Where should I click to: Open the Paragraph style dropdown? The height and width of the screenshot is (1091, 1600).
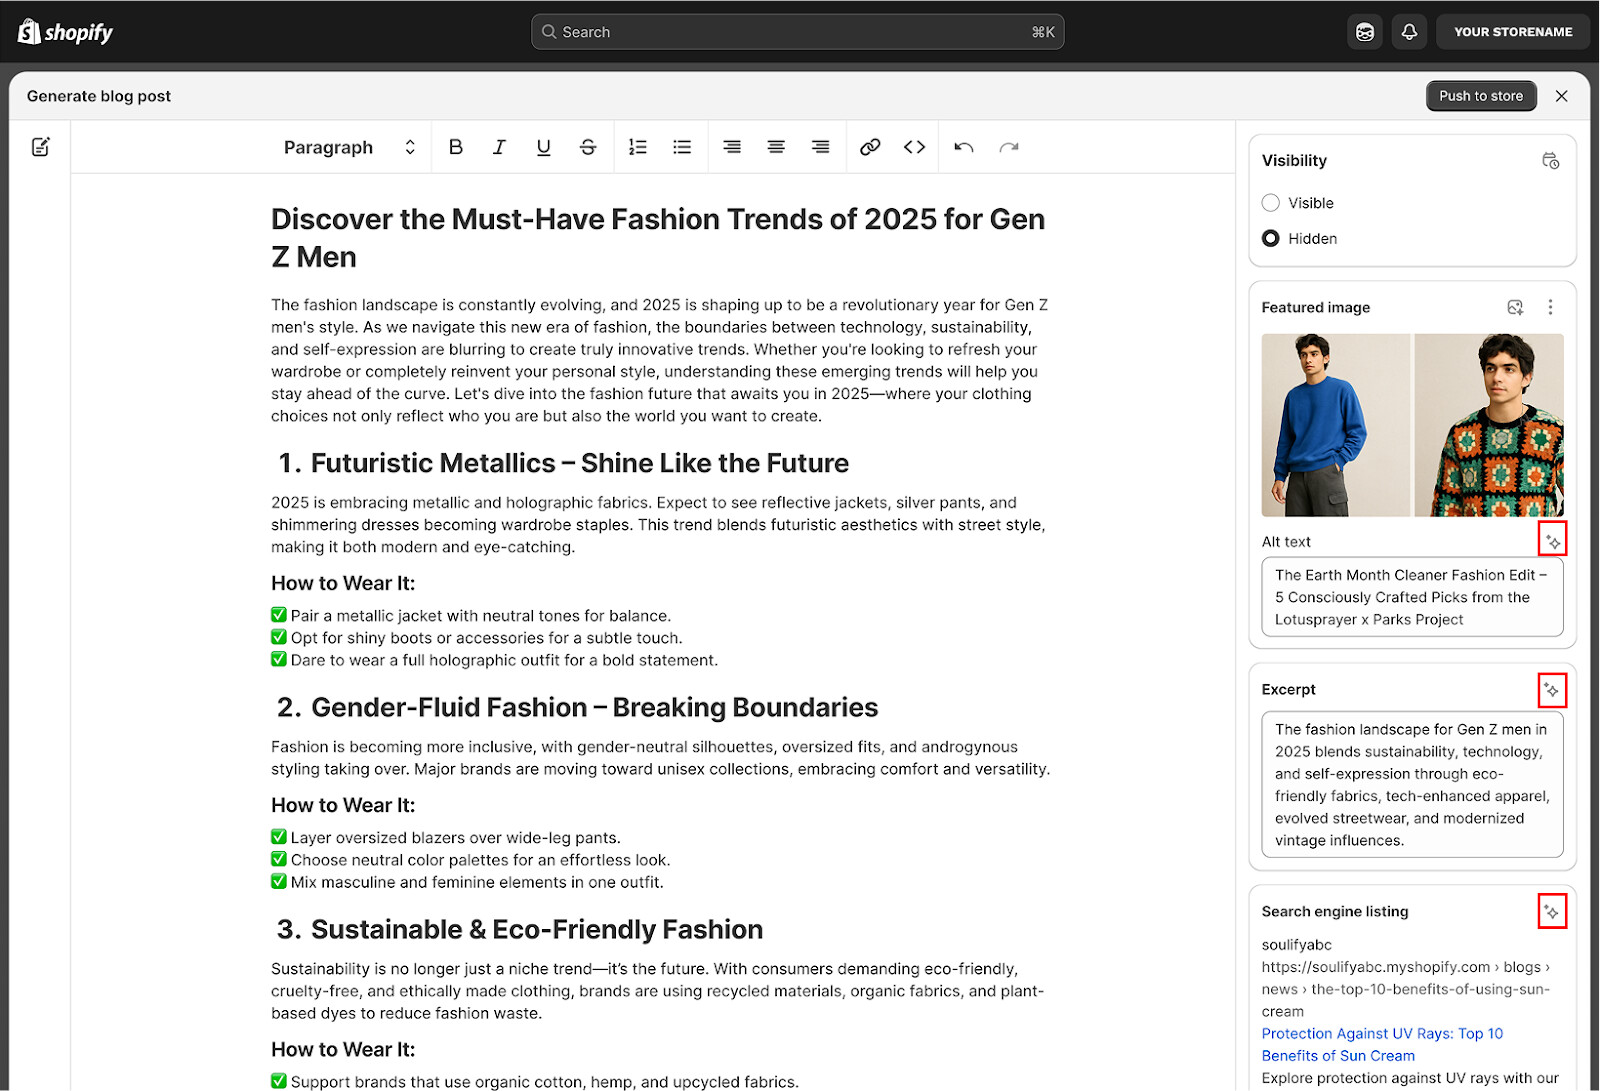click(349, 147)
